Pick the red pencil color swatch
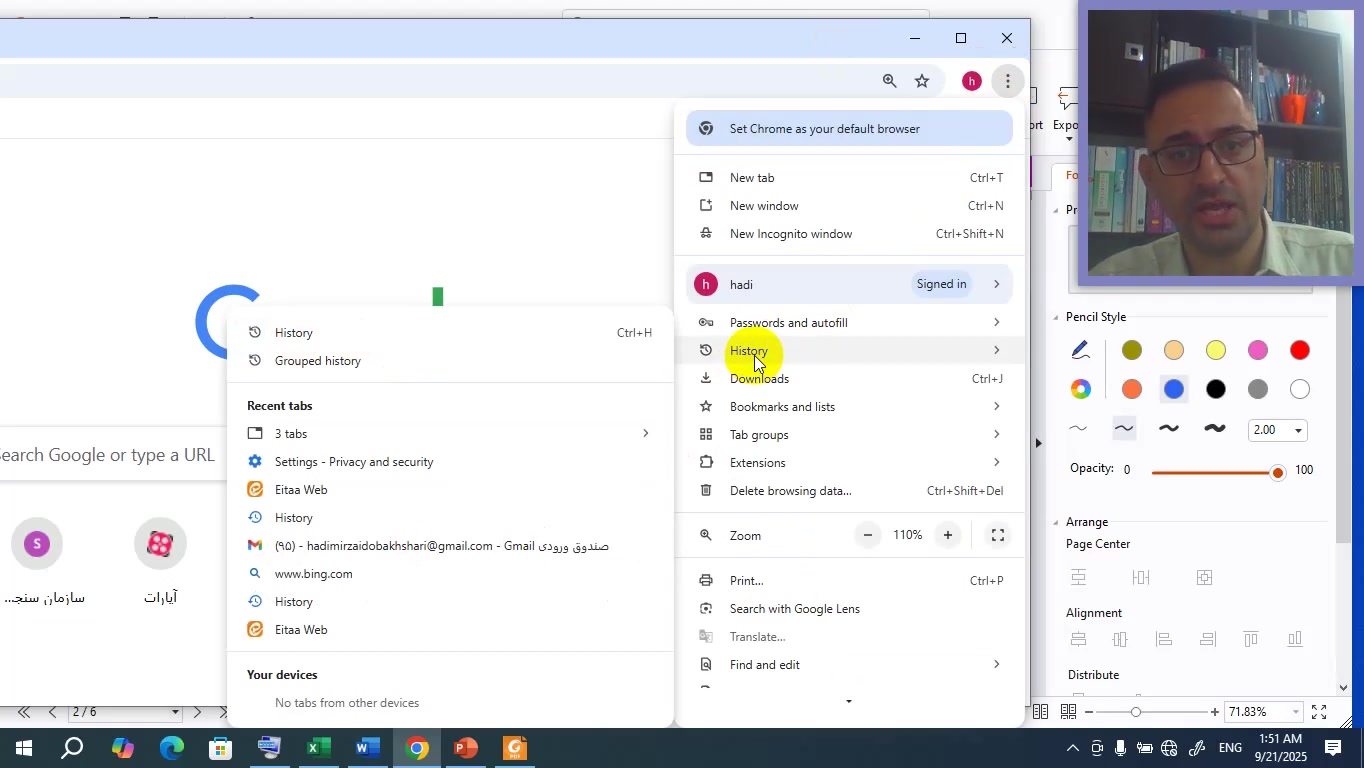The width and height of the screenshot is (1364, 768). (1299, 350)
